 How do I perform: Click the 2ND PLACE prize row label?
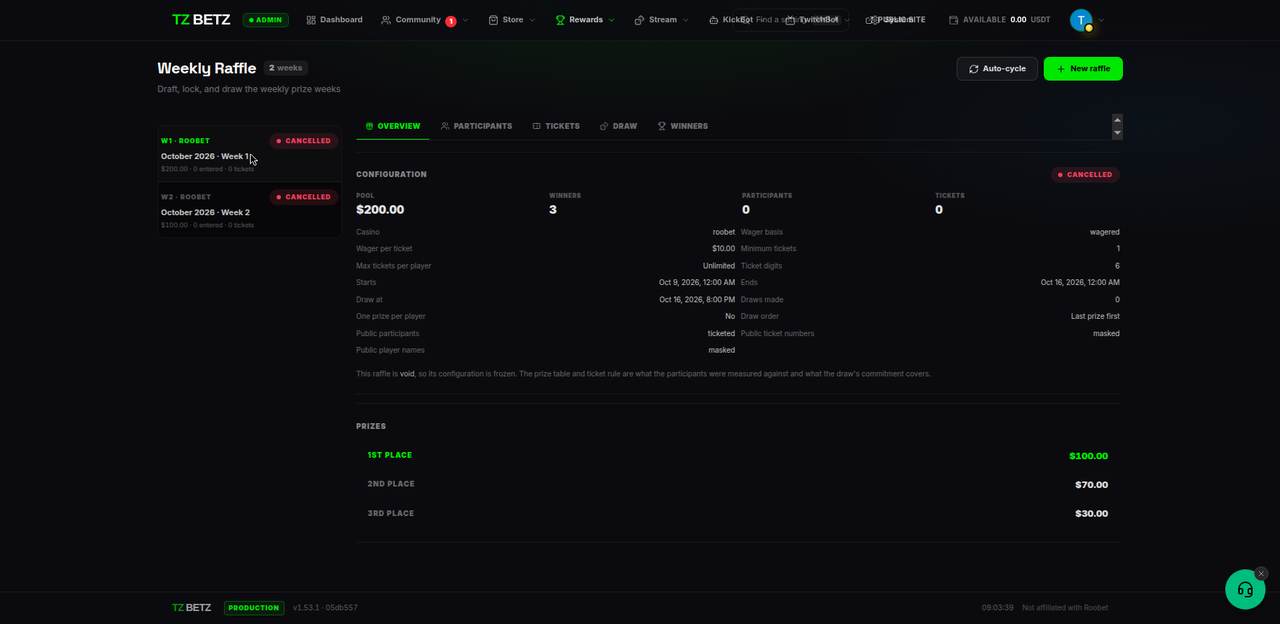click(391, 484)
